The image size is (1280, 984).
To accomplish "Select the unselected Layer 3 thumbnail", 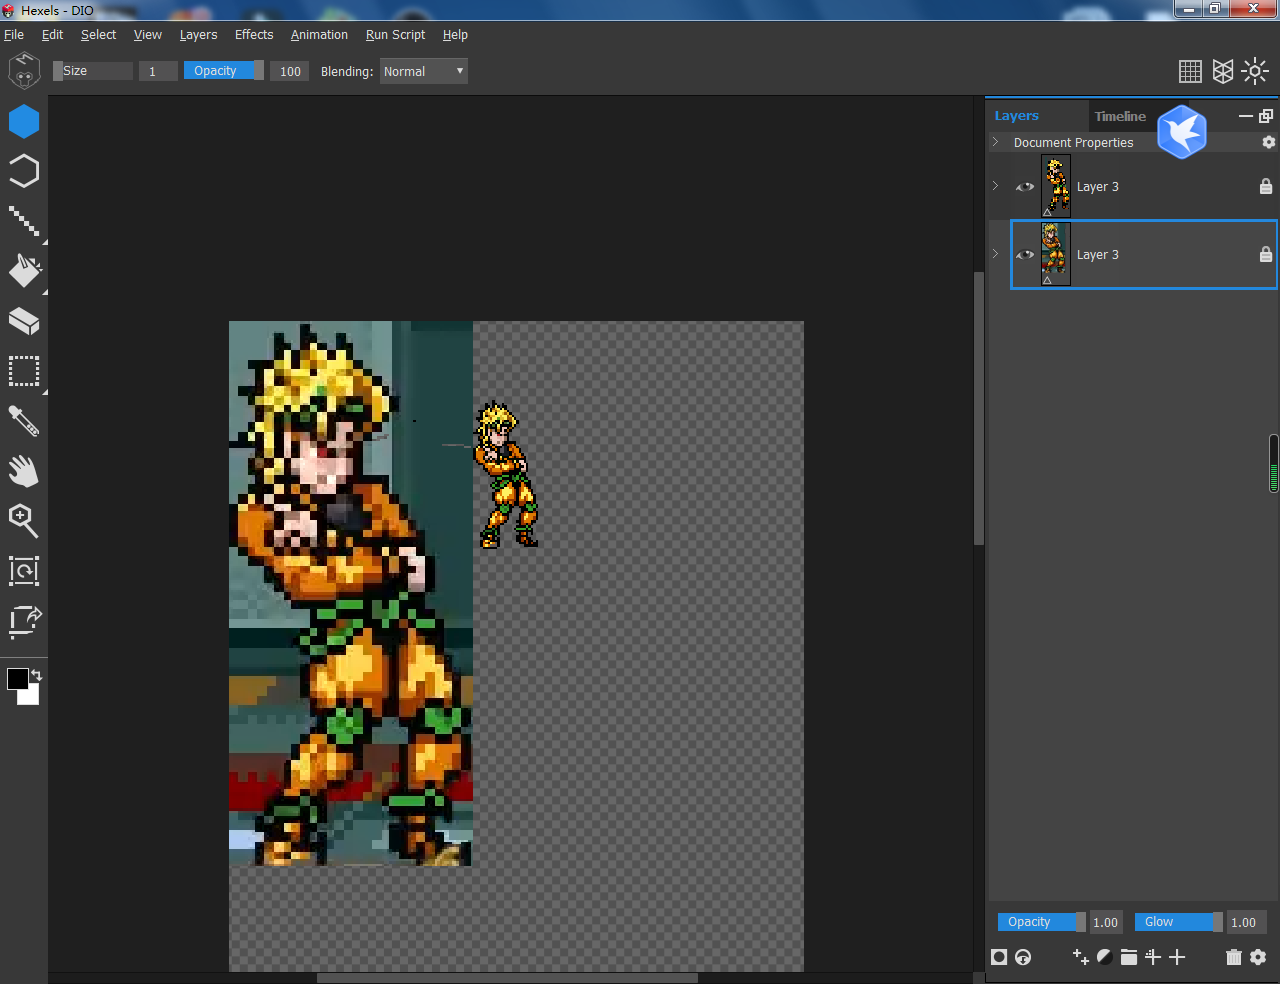I will coord(1056,186).
